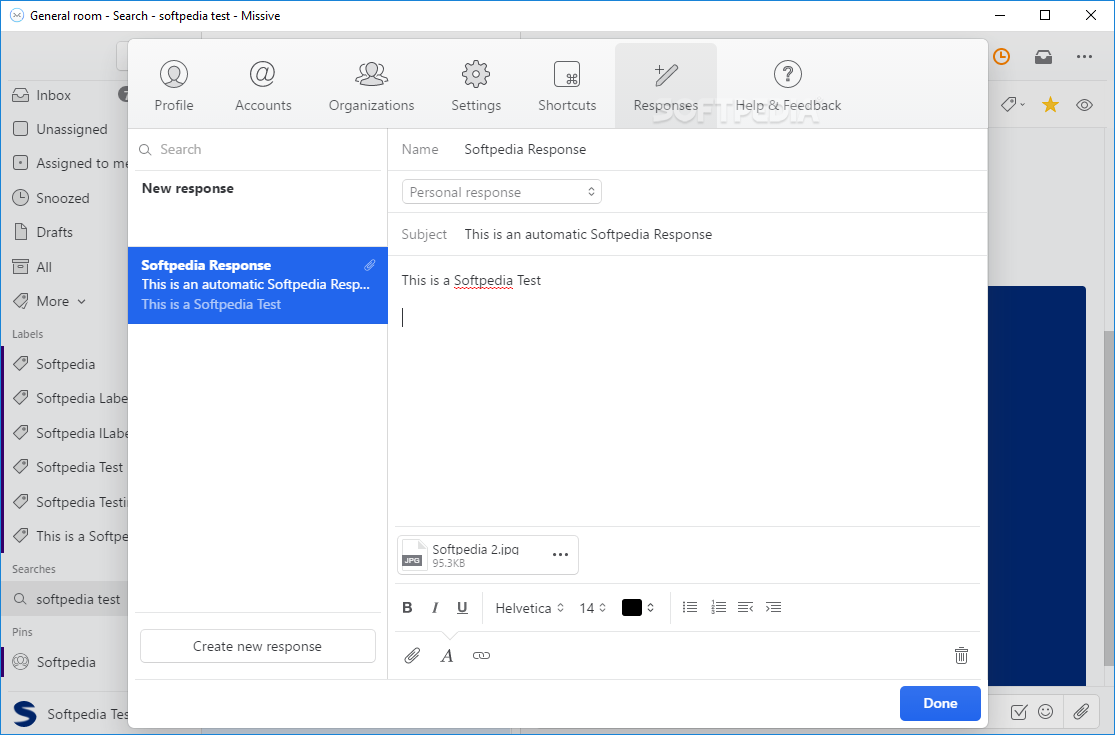Increase the text indent
The width and height of the screenshot is (1115, 735).
(x=773, y=607)
